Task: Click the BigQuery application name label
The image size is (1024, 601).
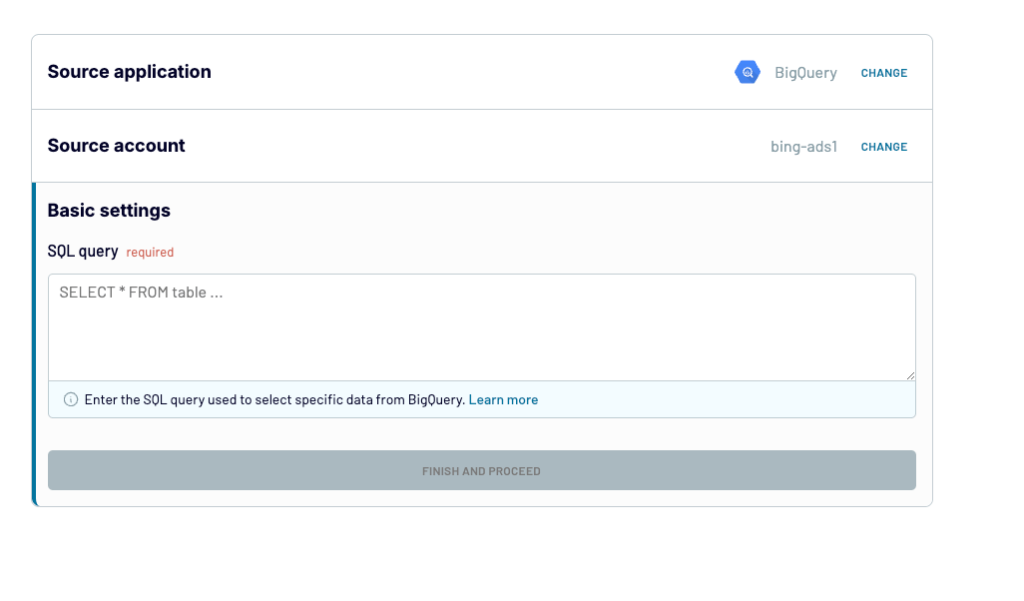Action: coord(805,73)
